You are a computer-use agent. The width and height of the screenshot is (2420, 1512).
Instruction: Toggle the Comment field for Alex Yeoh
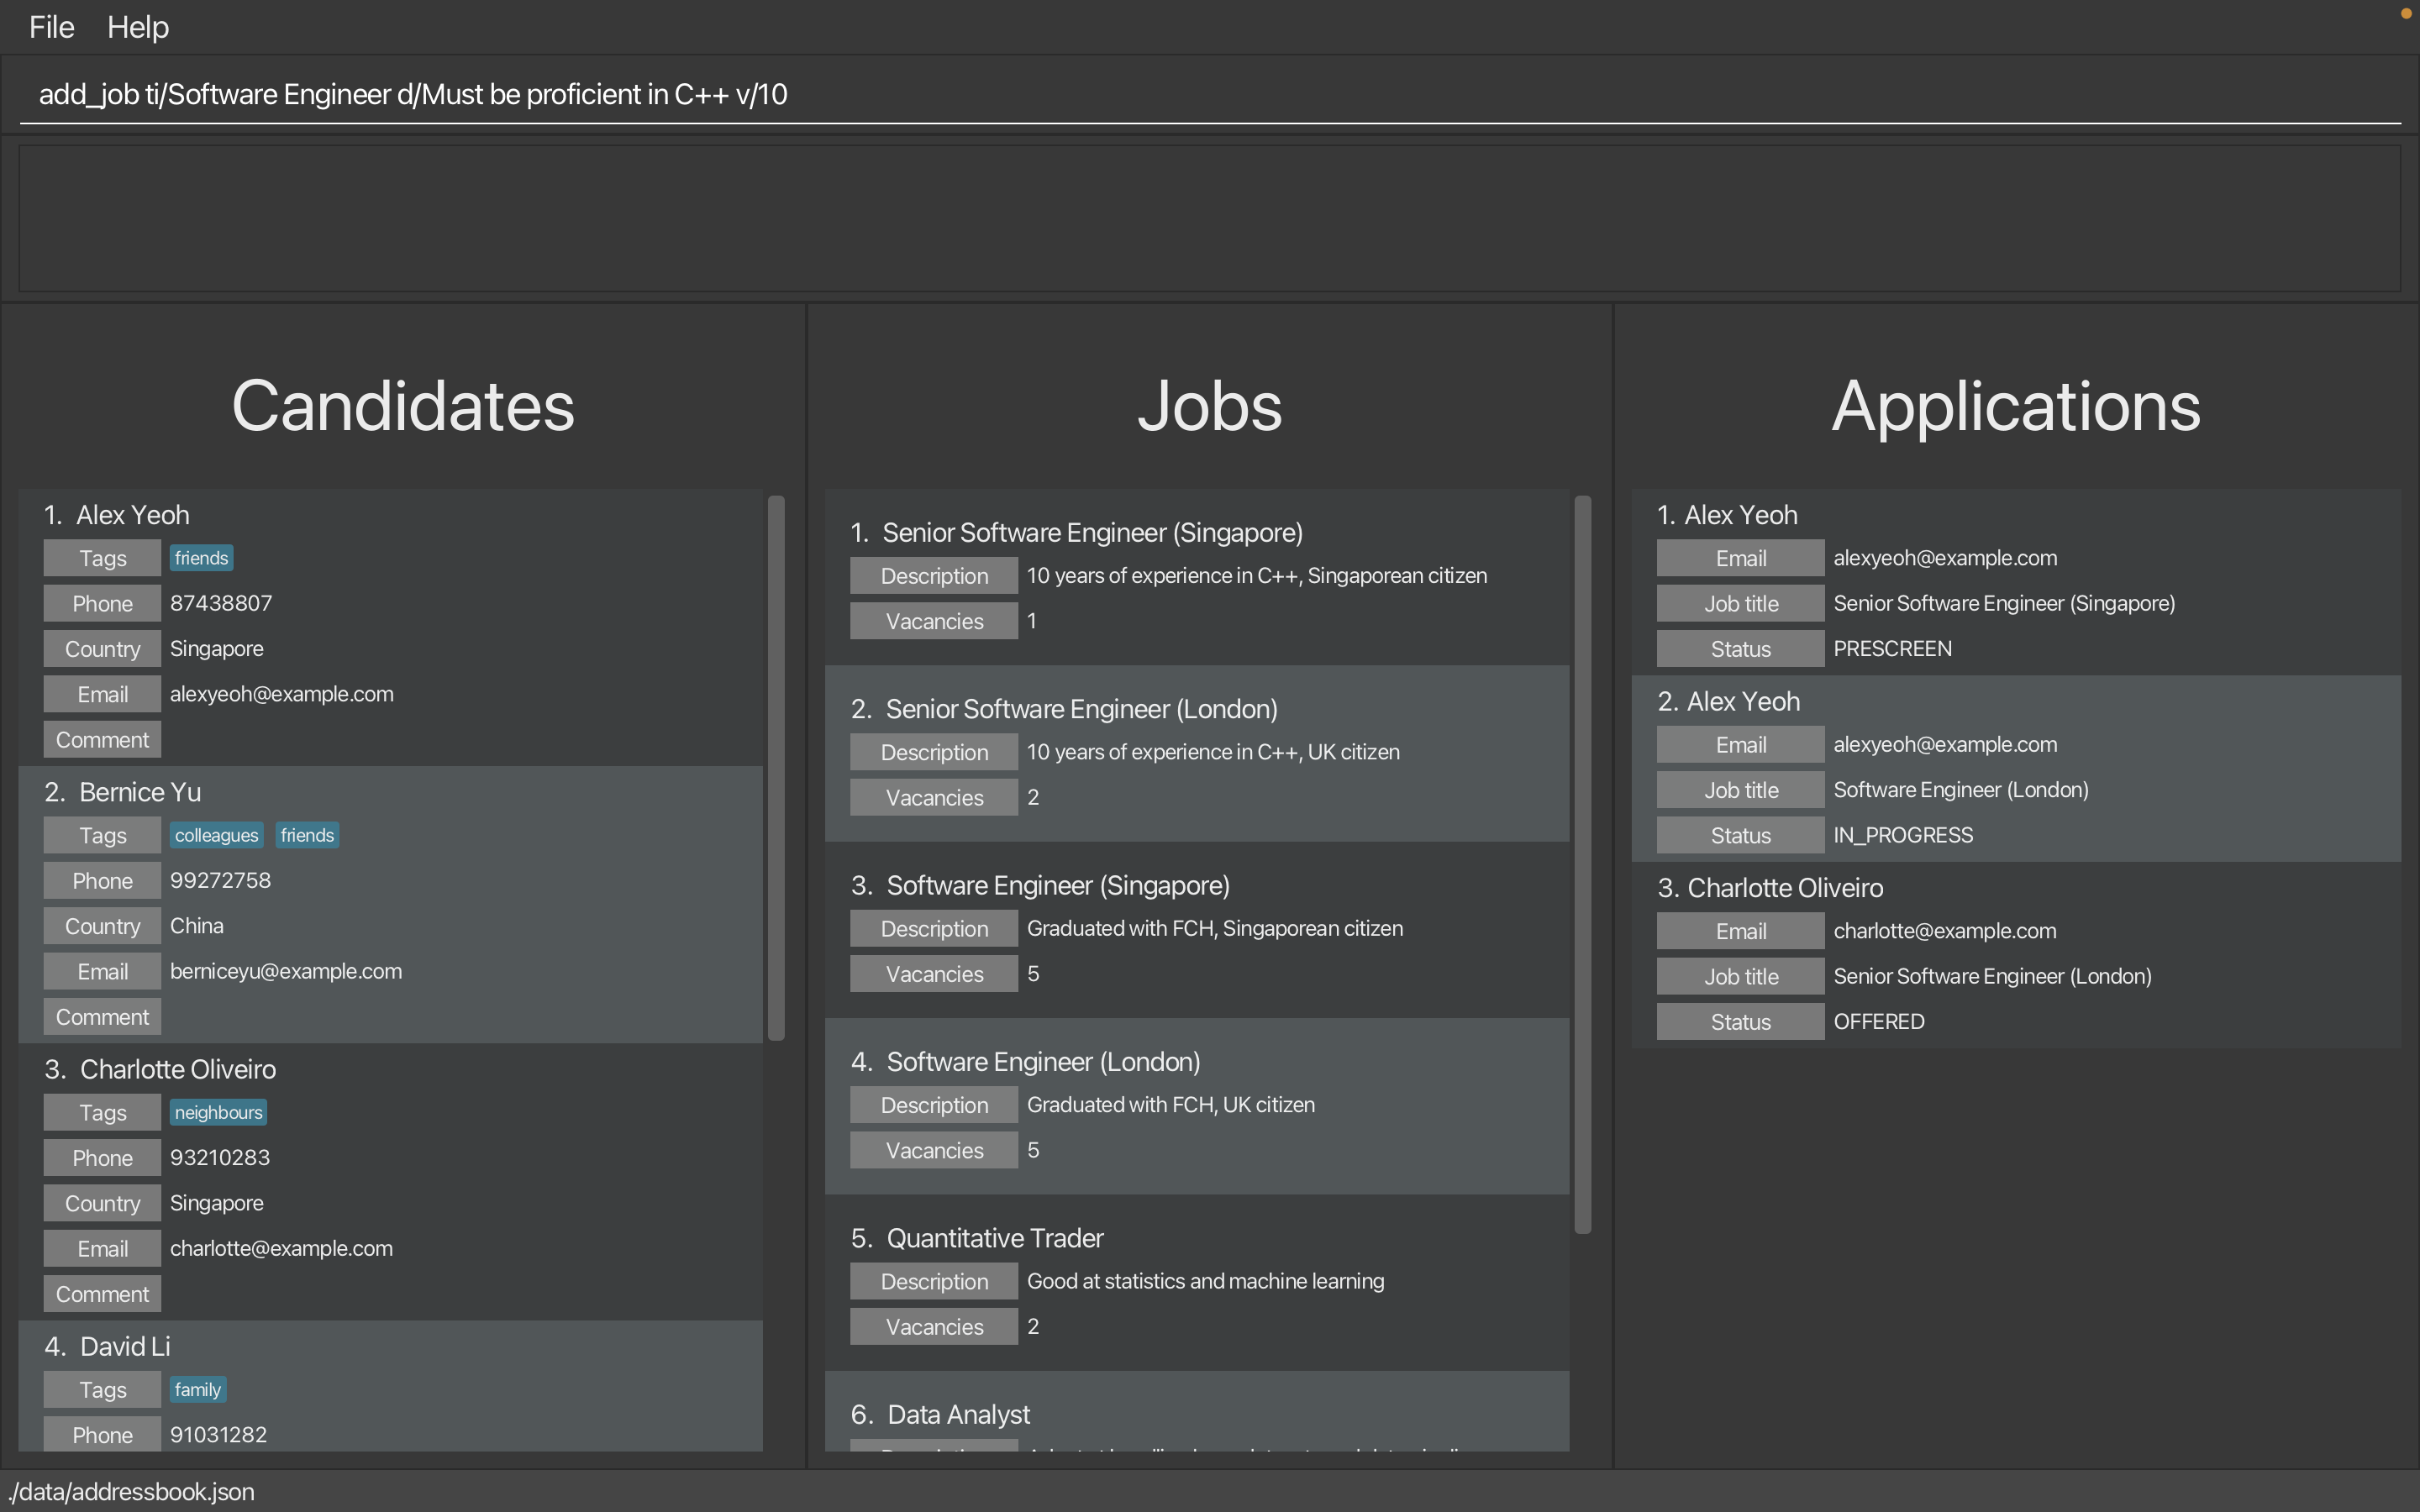pyautogui.click(x=101, y=738)
